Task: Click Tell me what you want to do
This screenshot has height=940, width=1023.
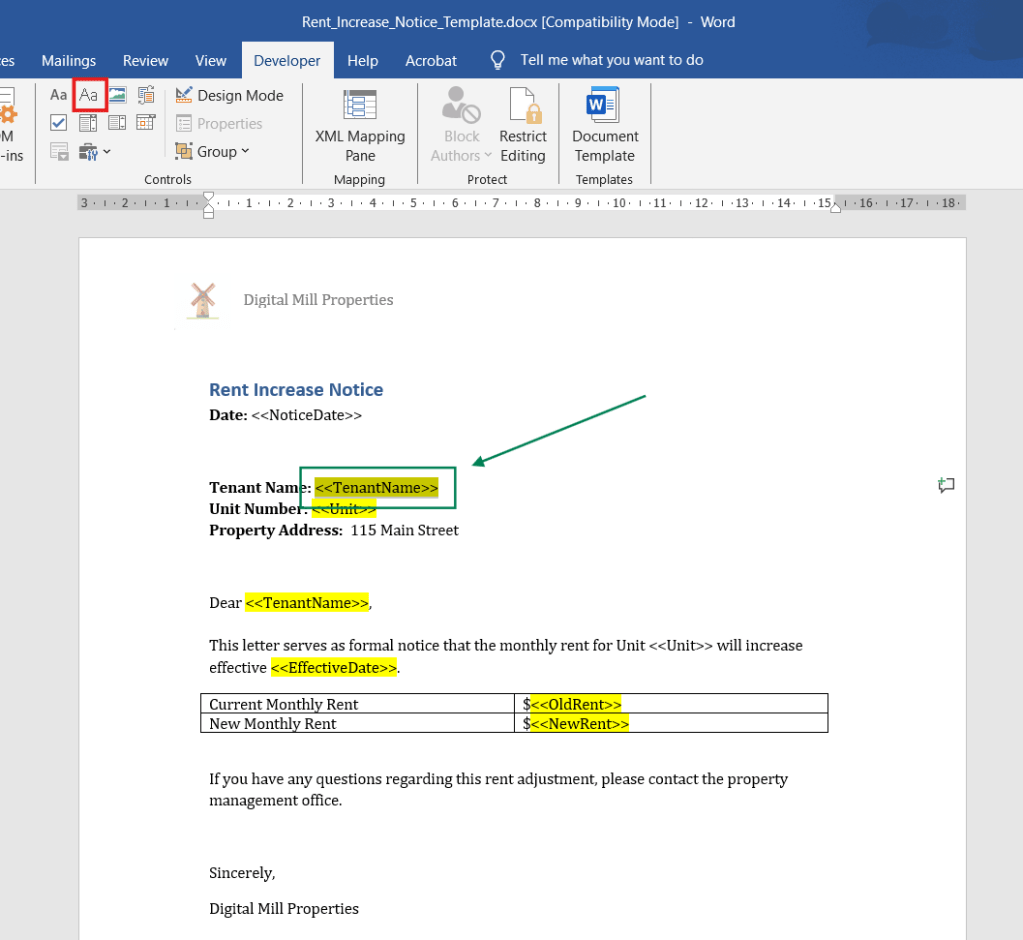Action: tap(611, 60)
